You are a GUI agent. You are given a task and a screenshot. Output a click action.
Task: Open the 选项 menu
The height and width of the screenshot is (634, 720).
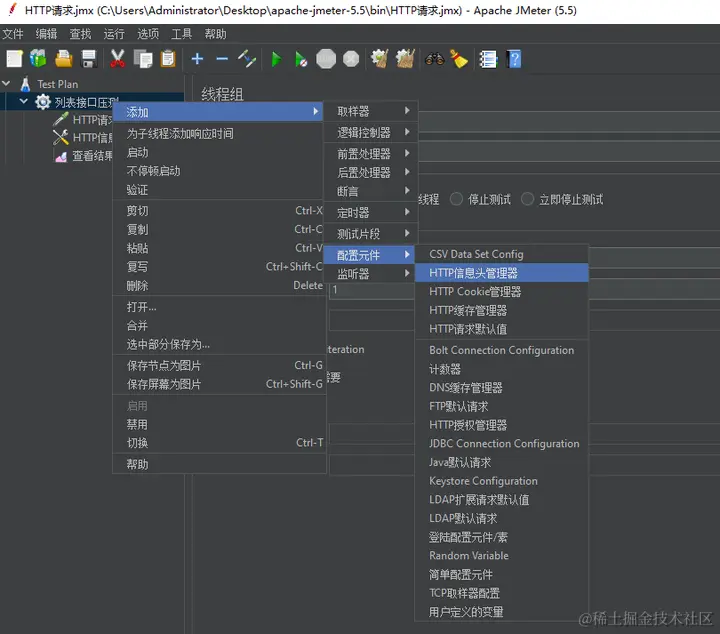(x=148, y=34)
